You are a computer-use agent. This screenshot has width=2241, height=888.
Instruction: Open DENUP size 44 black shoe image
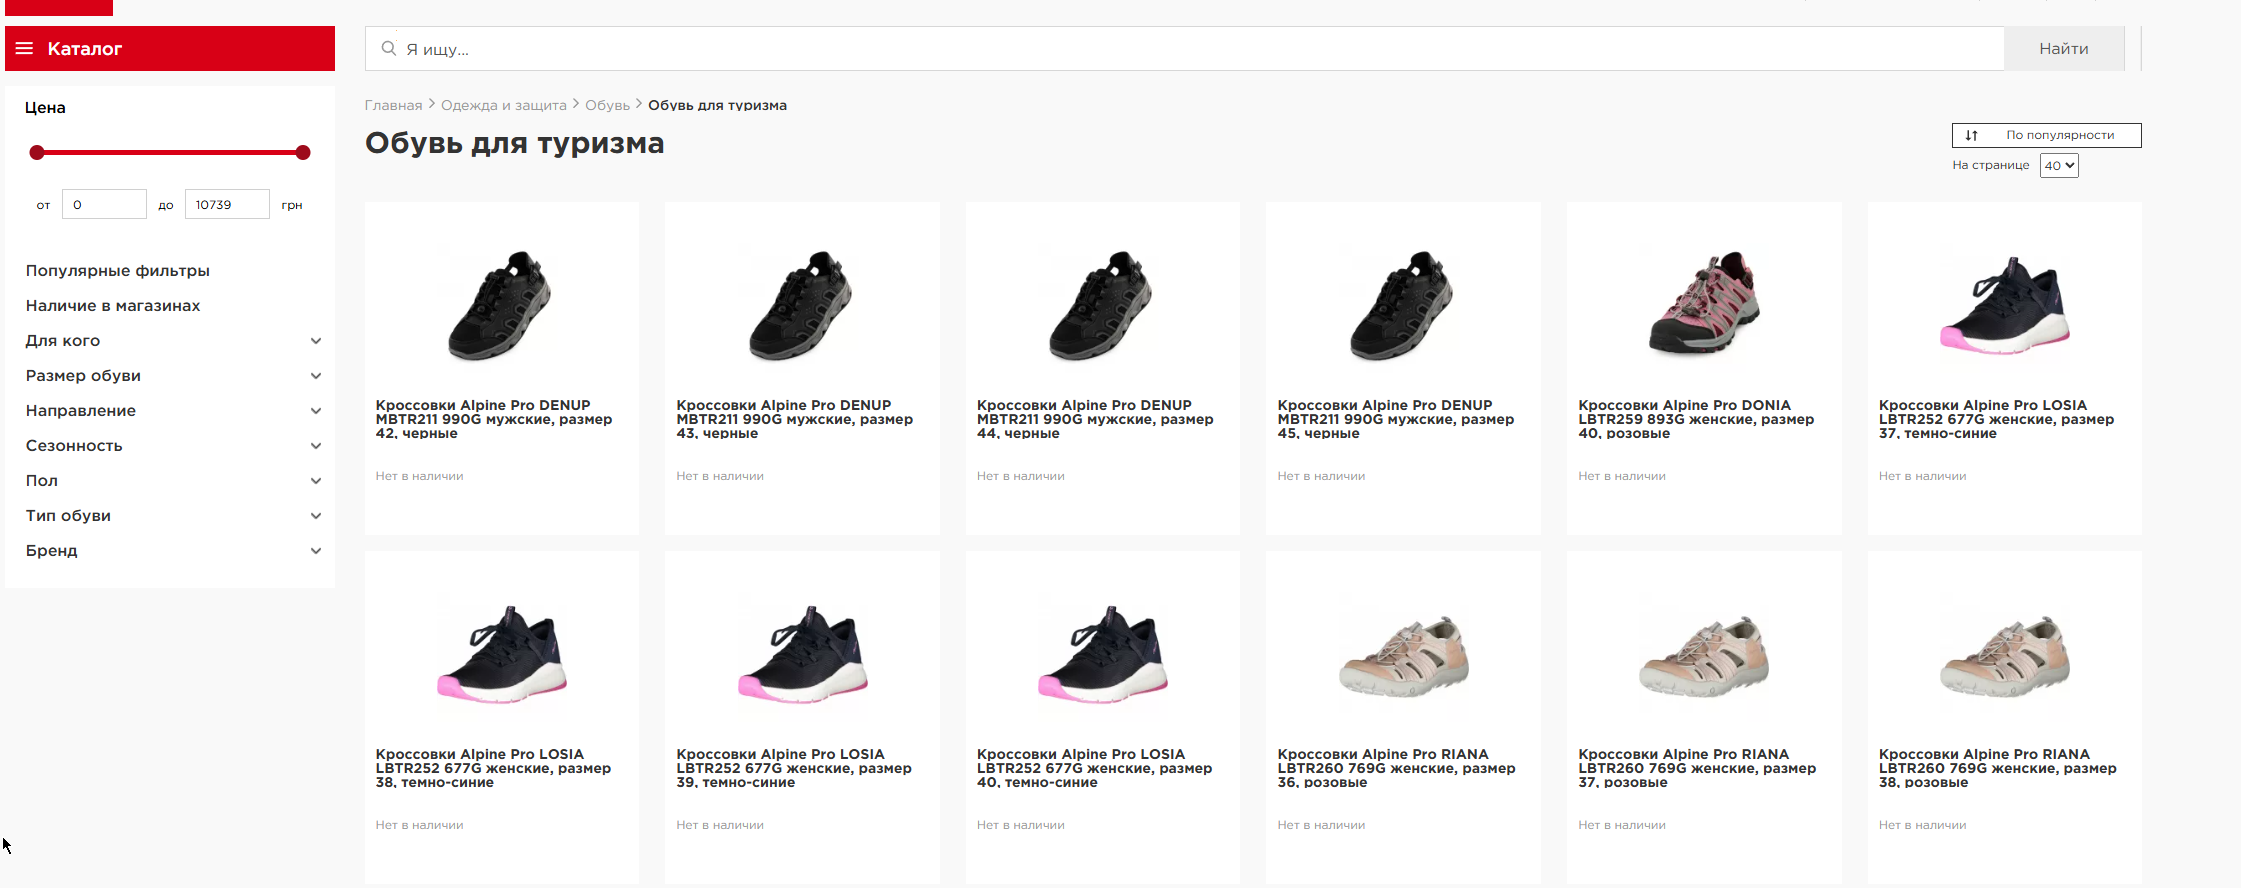pyautogui.click(x=1102, y=305)
